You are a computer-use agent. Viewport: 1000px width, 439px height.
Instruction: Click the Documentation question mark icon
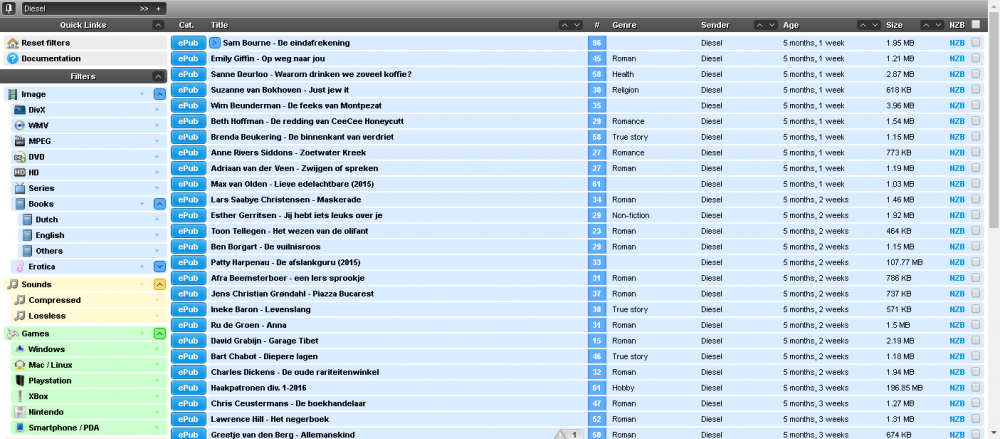click(13, 59)
